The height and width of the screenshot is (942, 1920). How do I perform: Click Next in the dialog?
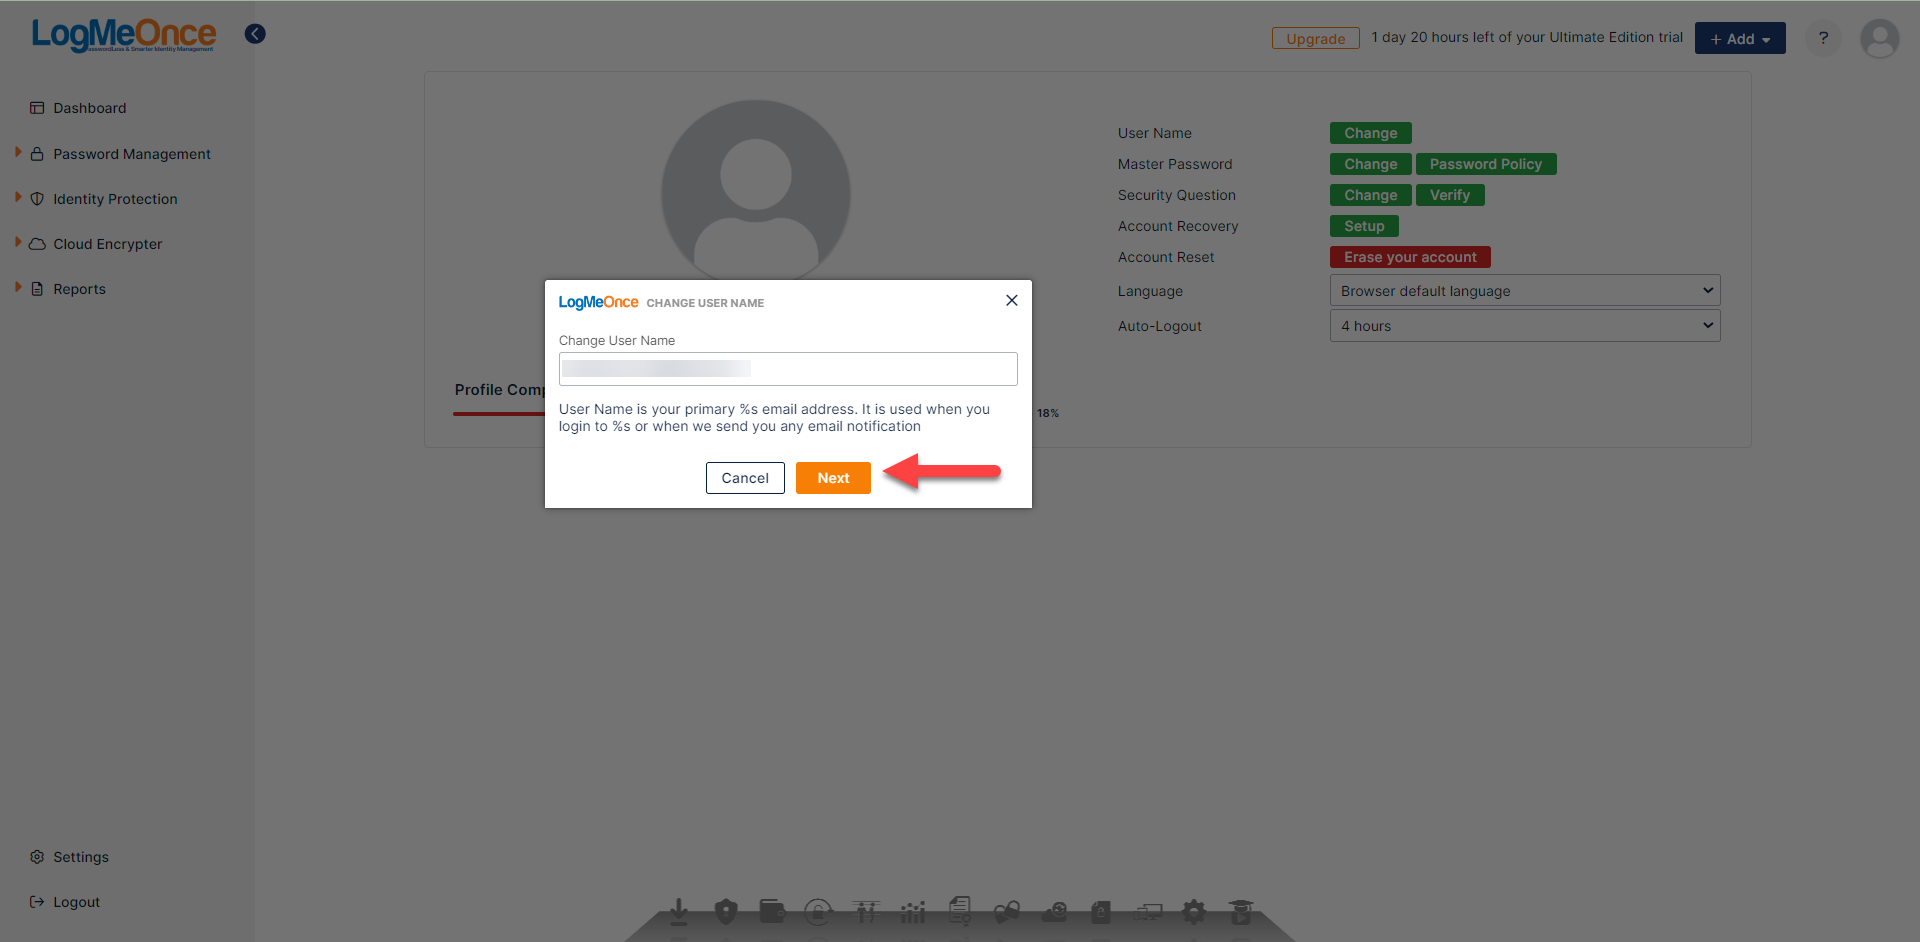click(833, 478)
